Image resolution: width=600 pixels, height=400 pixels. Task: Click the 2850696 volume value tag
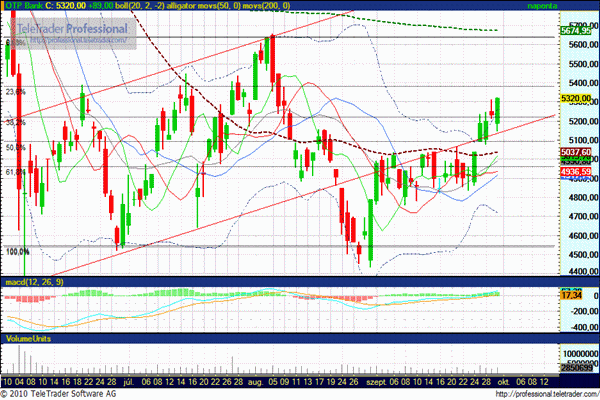point(577,370)
